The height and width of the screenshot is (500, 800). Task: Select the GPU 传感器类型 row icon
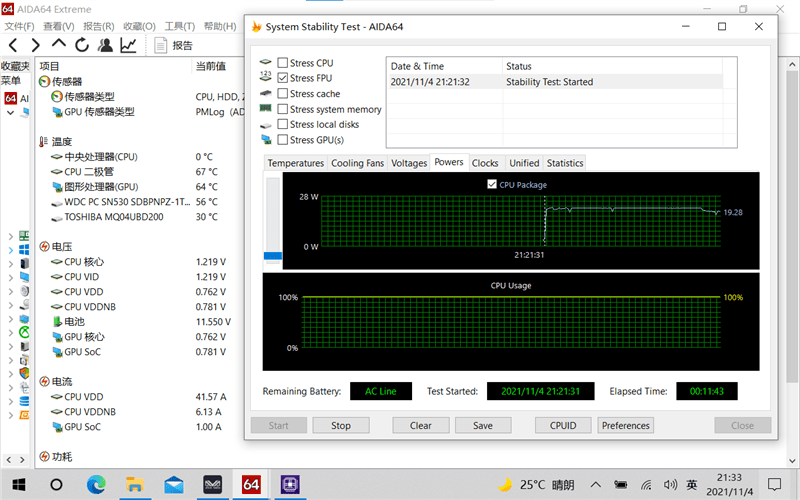[57, 112]
